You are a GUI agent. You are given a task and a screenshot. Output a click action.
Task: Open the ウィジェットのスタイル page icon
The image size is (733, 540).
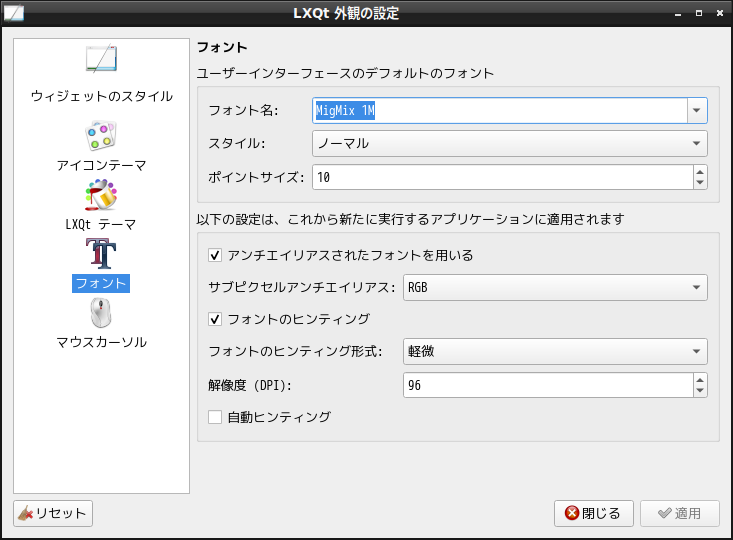click(101, 58)
